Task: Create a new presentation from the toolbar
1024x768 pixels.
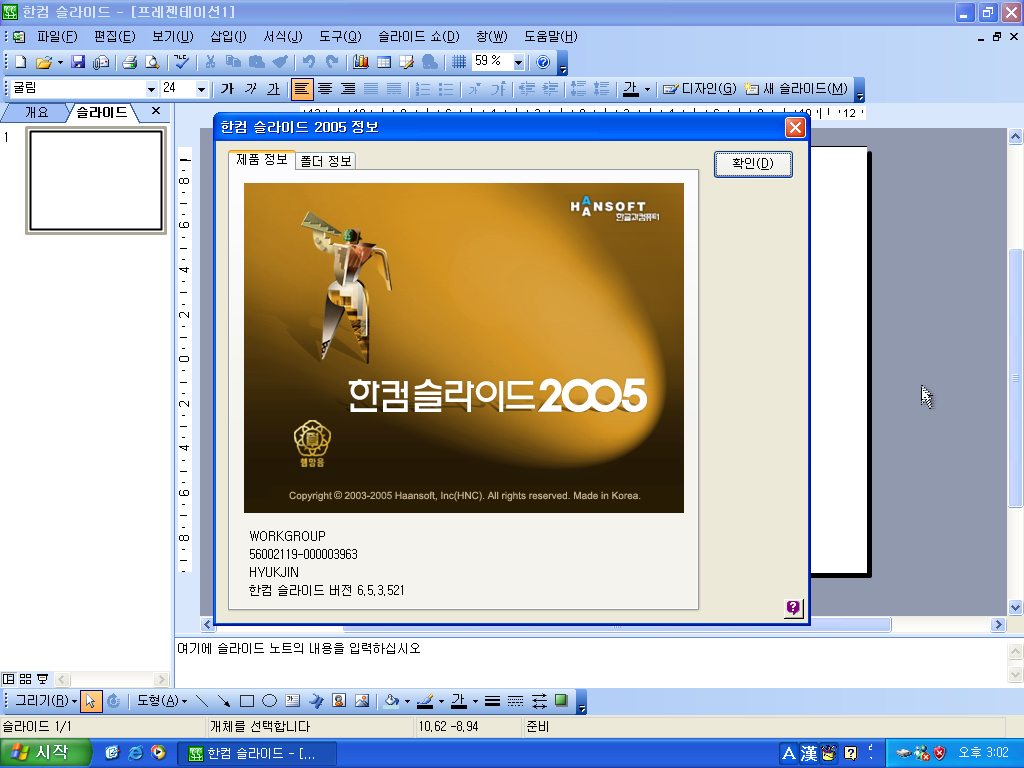Action: 21,62
